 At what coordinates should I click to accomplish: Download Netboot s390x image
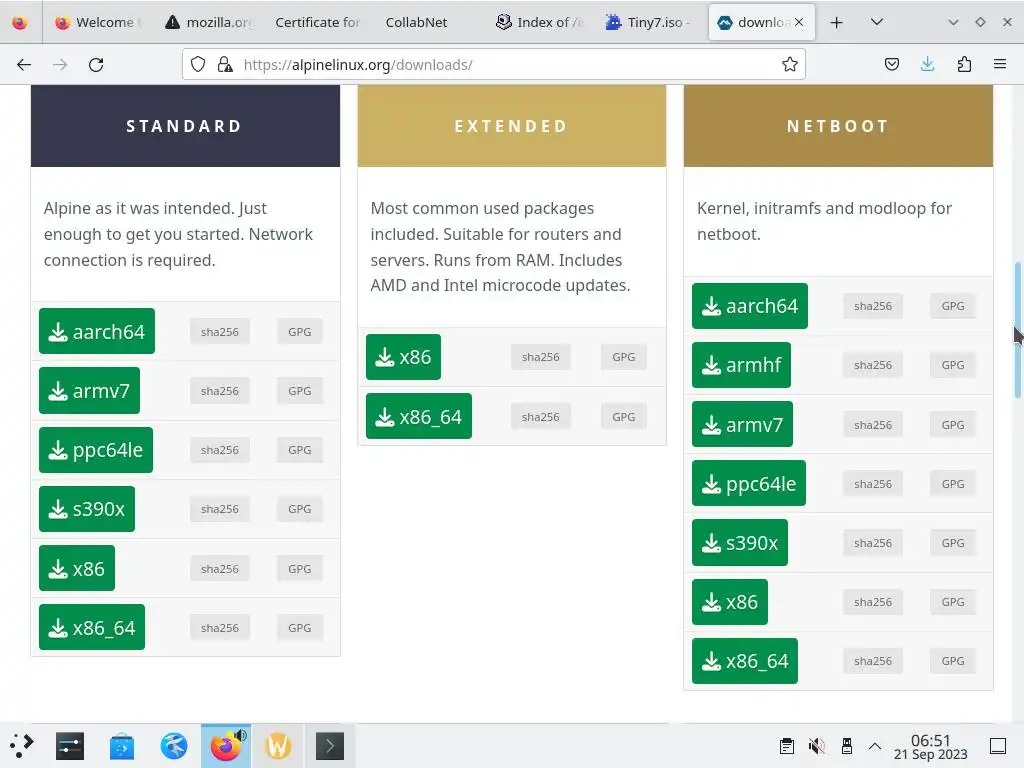pyautogui.click(x=740, y=543)
